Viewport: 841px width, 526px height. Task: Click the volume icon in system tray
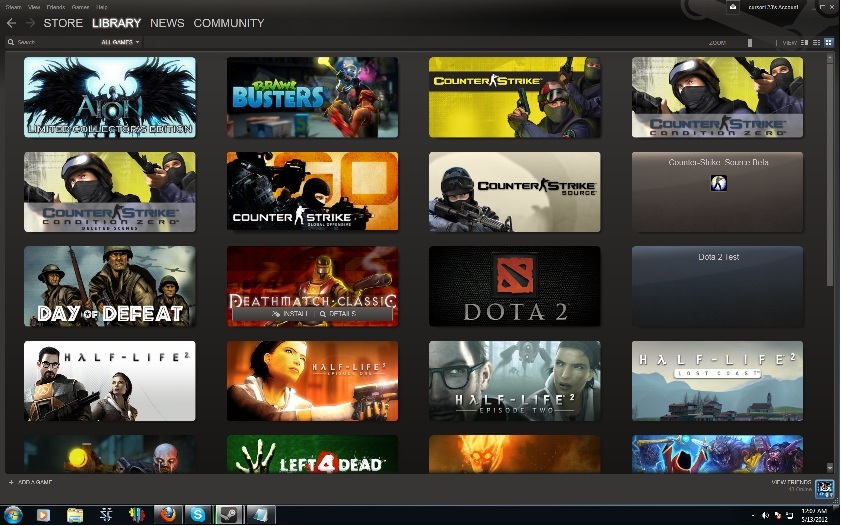coord(765,515)
